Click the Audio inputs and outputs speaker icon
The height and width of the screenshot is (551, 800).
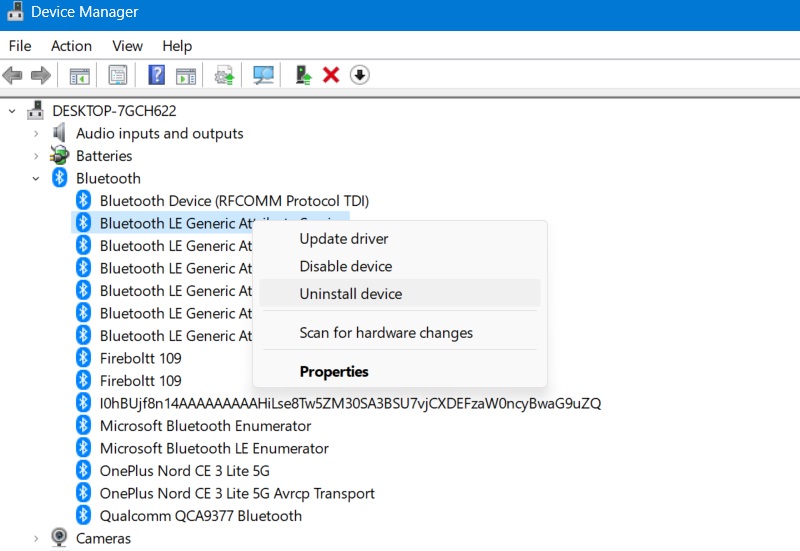(x=59, y=133)
